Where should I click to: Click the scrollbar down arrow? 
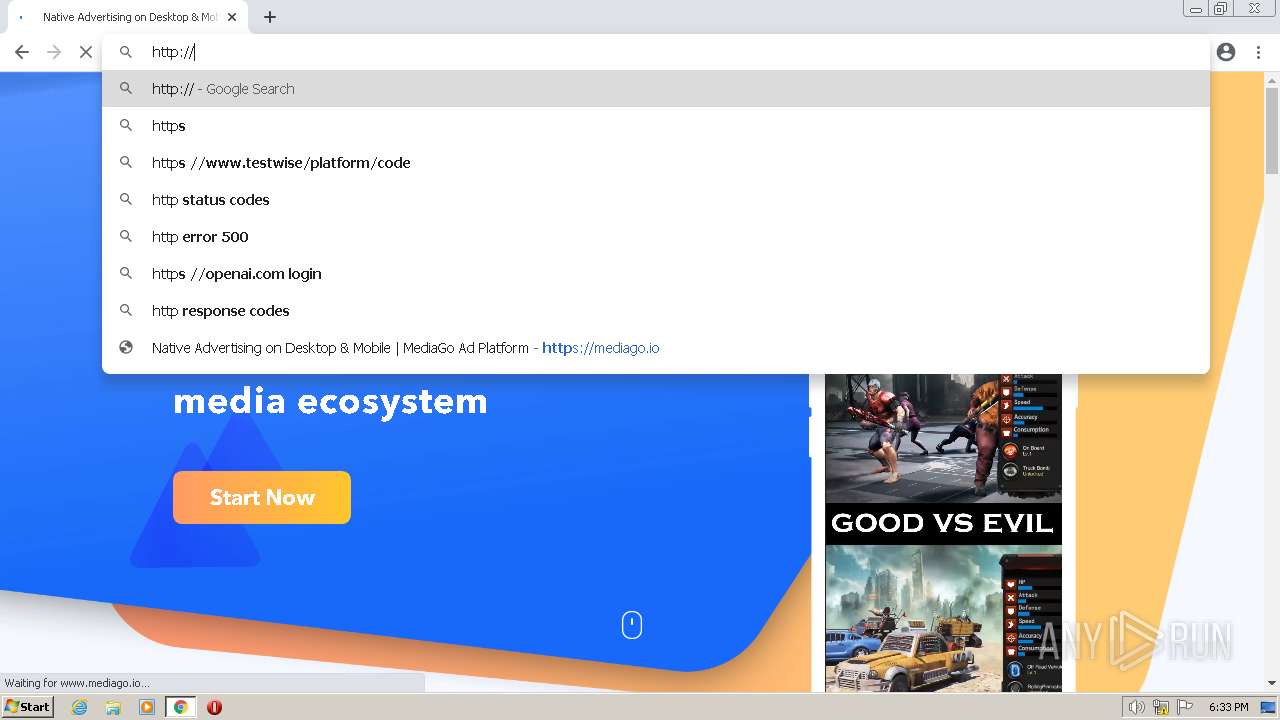[1272, 683]
